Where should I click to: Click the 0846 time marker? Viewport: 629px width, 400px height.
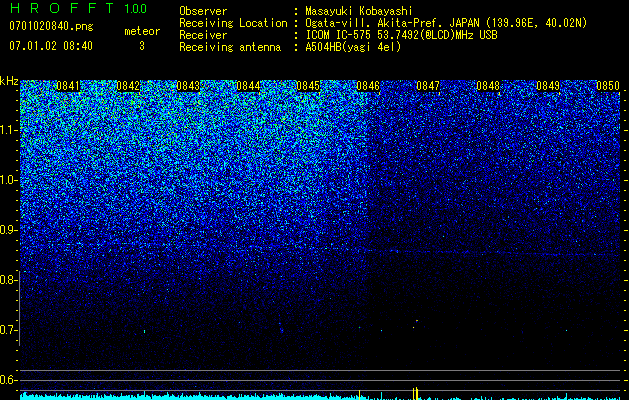368,86
